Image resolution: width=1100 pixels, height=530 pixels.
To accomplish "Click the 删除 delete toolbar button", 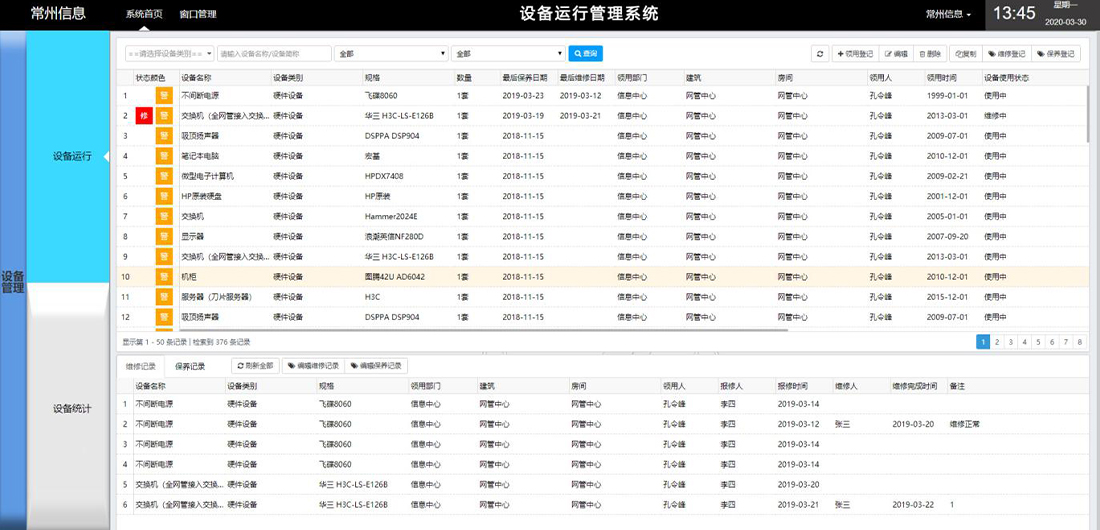I will (x=928, y=54).
